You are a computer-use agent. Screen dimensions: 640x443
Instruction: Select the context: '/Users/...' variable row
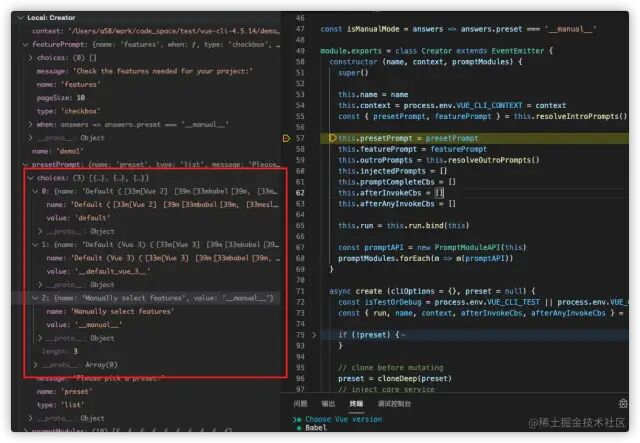coord(156,31)
